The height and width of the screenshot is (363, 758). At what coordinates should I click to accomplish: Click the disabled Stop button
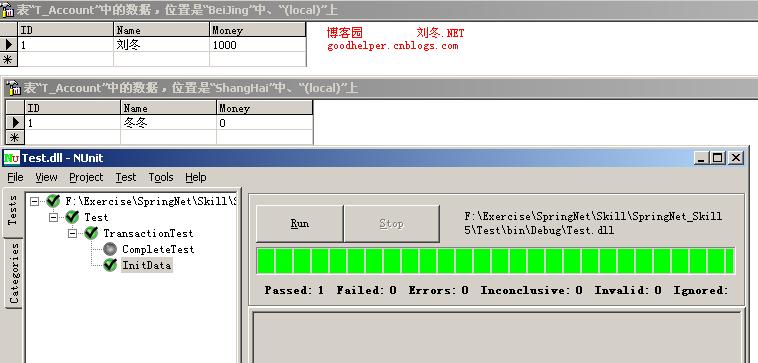coord(392,223)
